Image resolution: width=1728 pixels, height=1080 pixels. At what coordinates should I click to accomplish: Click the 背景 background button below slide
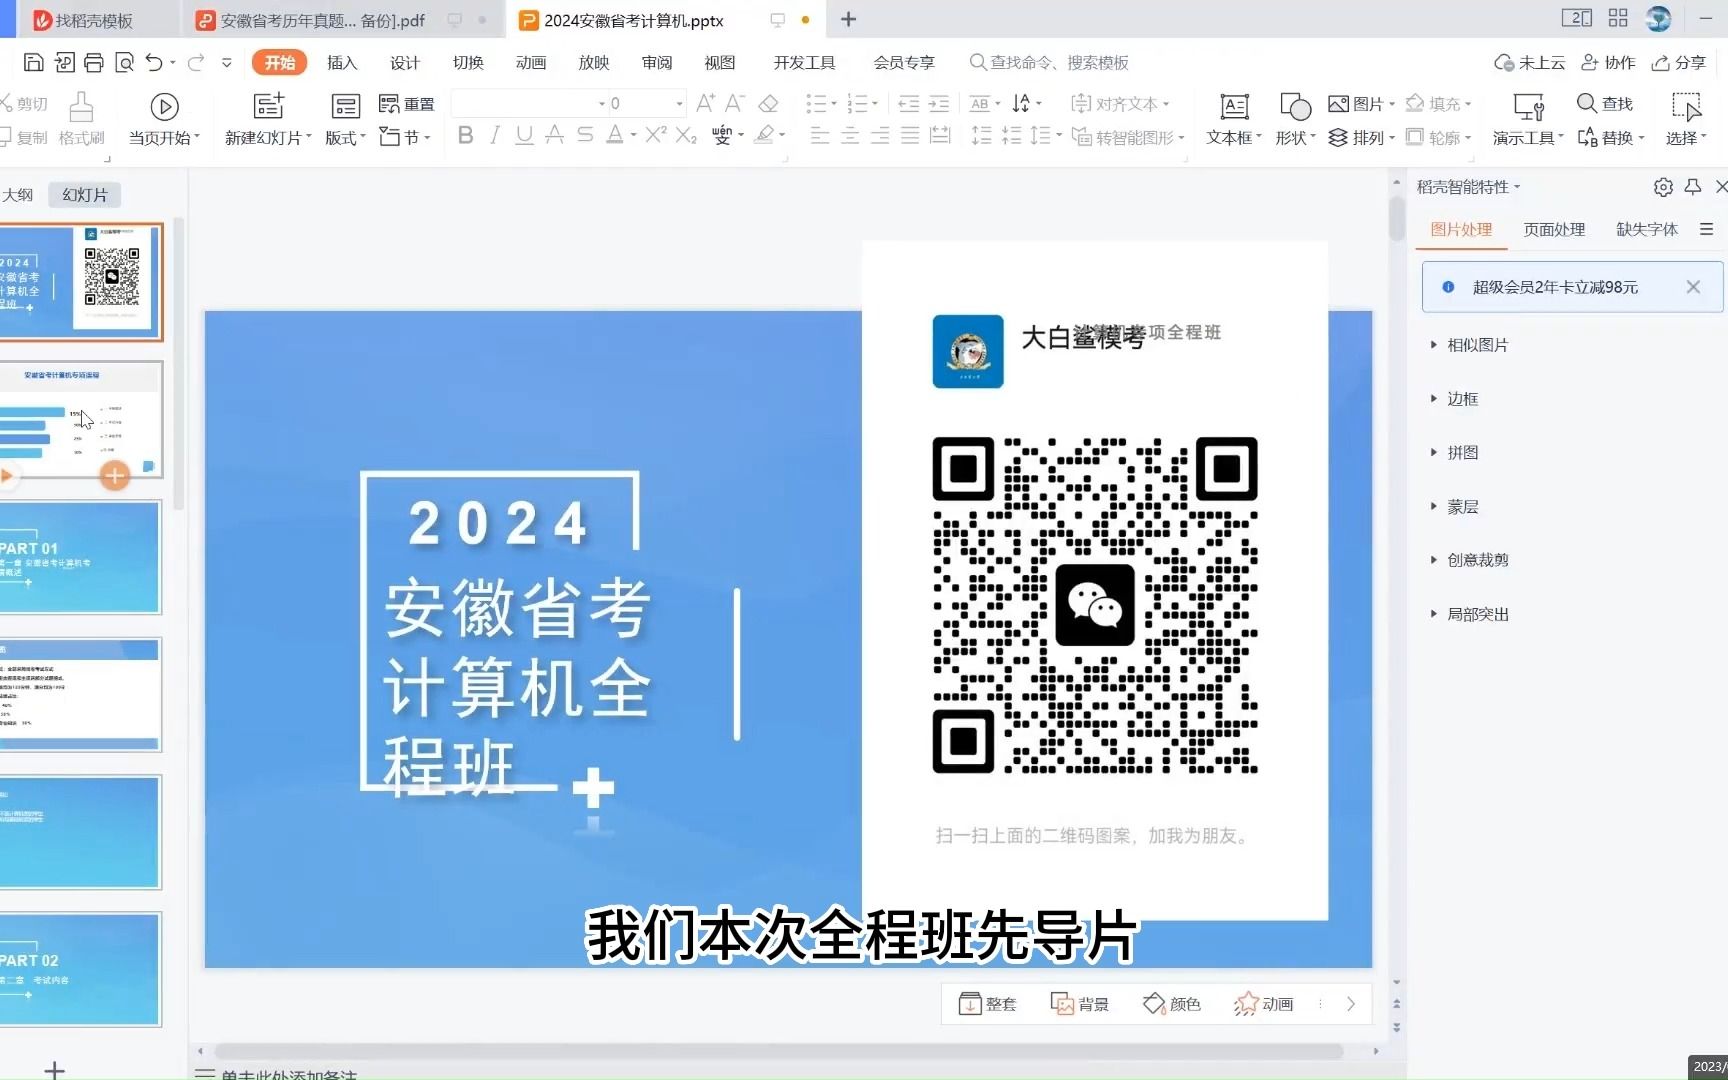(x=1080, y=1004)
